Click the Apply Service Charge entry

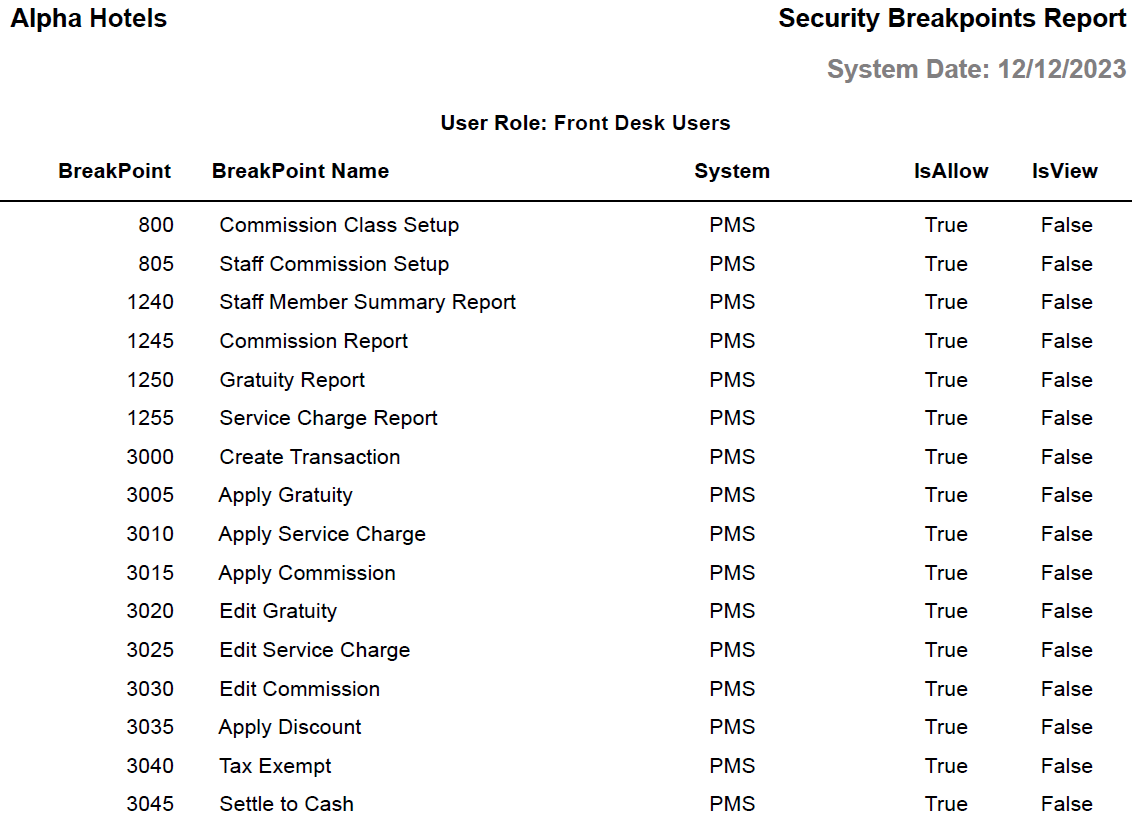322,534
